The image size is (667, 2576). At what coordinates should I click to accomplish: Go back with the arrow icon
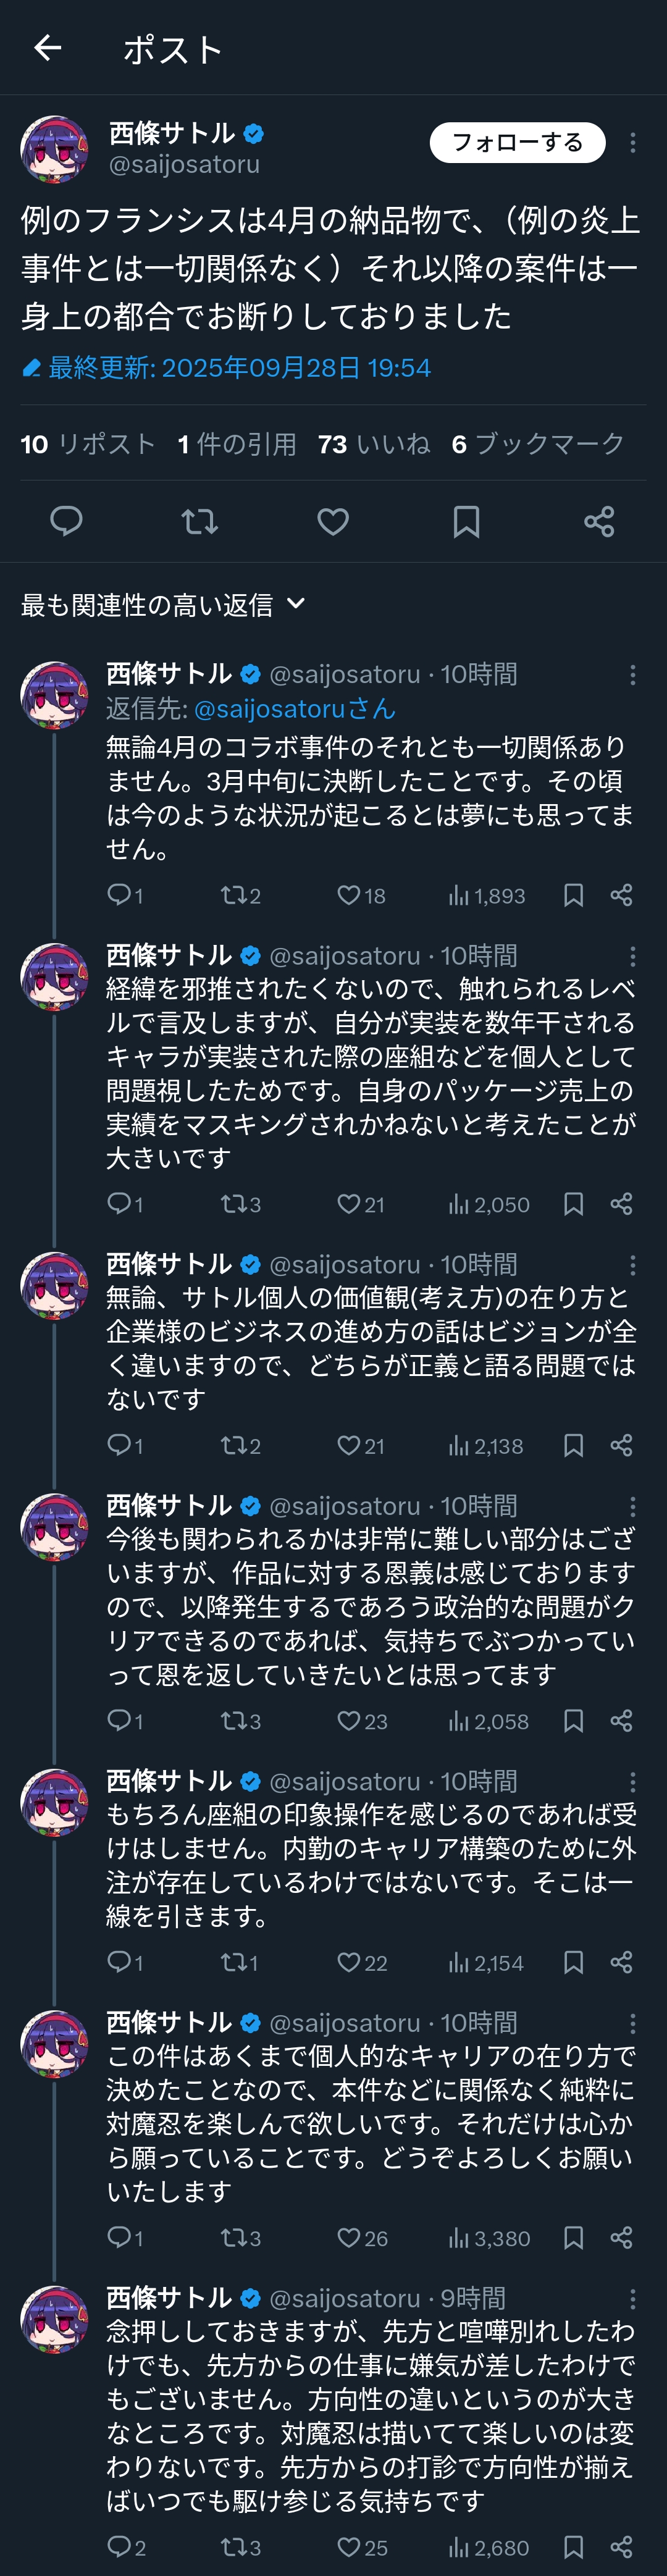[x=47, y=48]
